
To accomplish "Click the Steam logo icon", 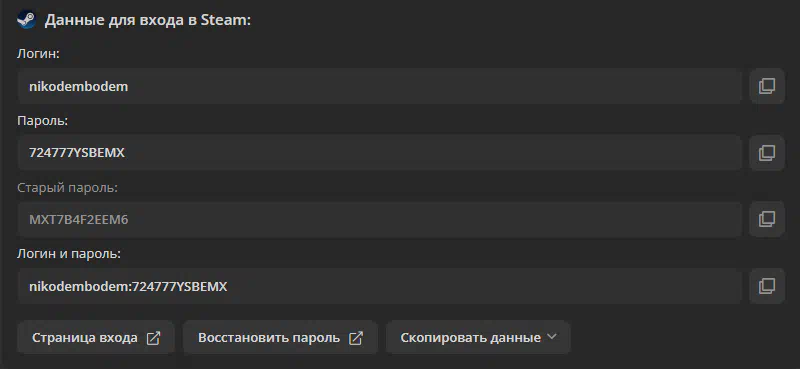I will (26, 20).
